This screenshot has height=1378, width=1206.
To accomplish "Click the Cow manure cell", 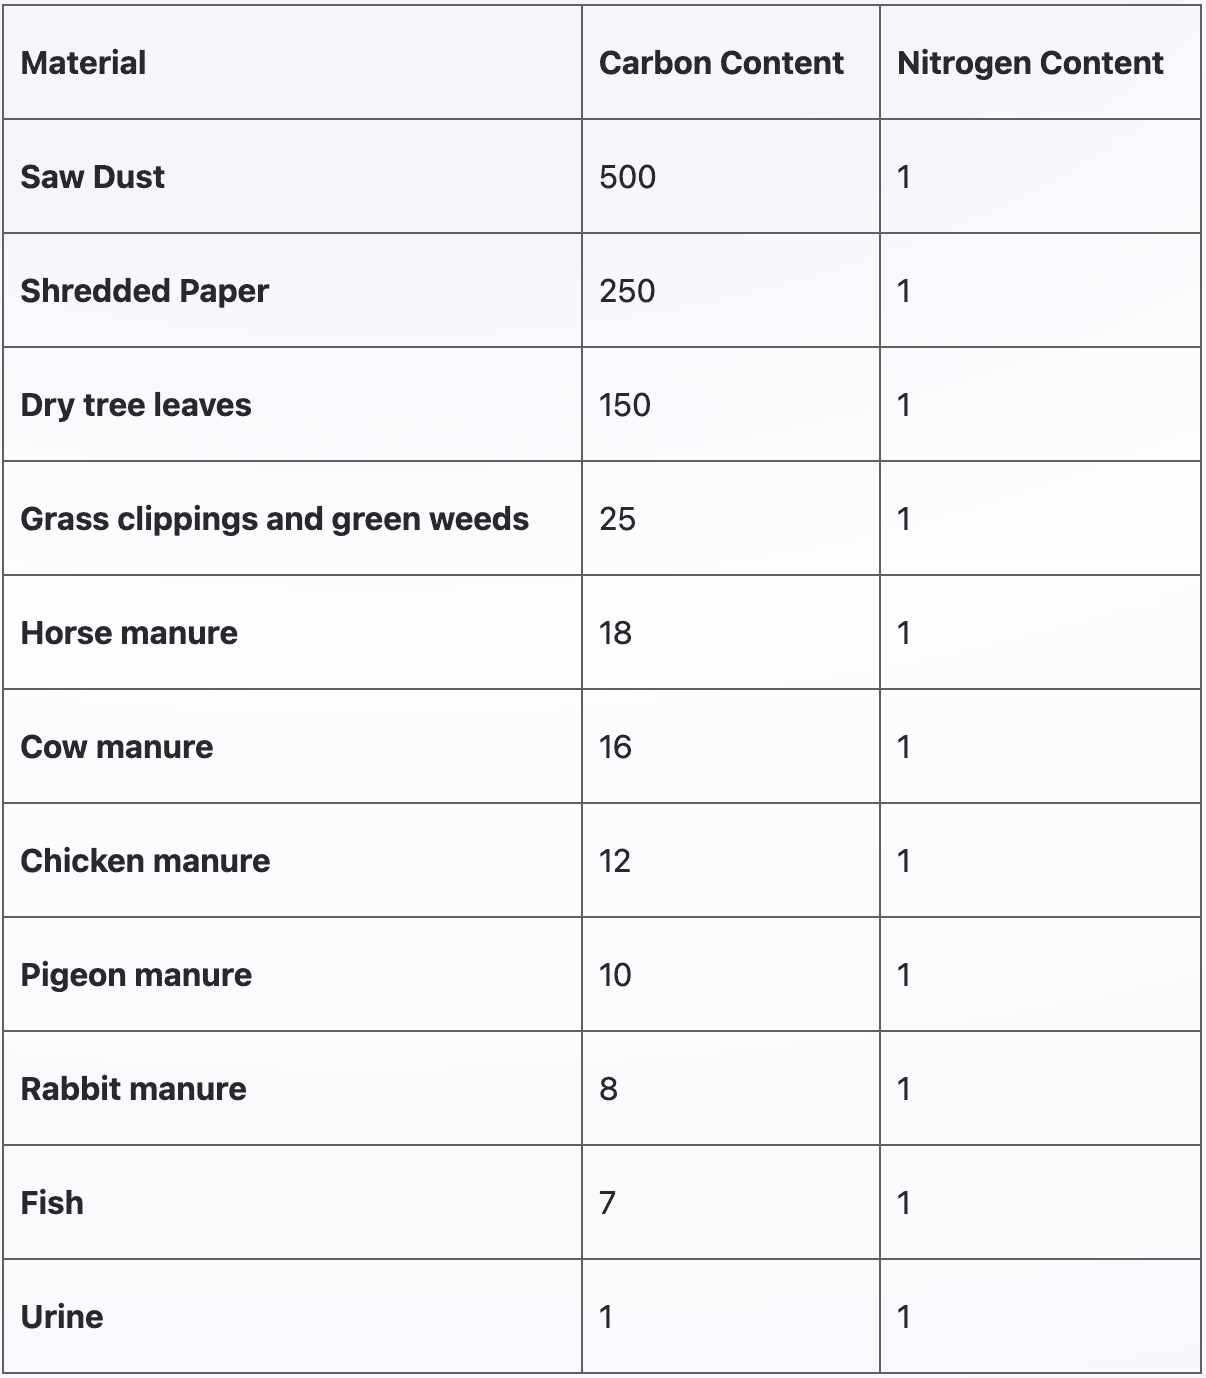I will tap(116, 747).
